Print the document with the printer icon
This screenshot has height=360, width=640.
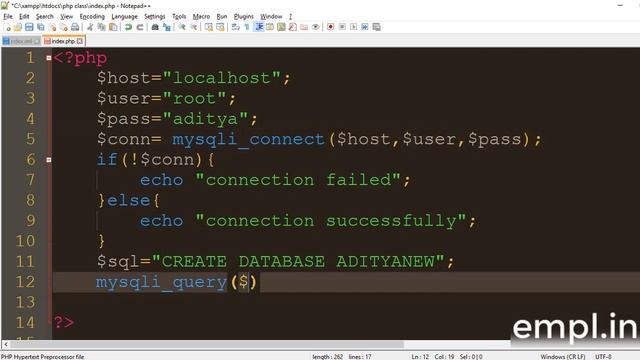pyautogui.click(x=75, y=27)
